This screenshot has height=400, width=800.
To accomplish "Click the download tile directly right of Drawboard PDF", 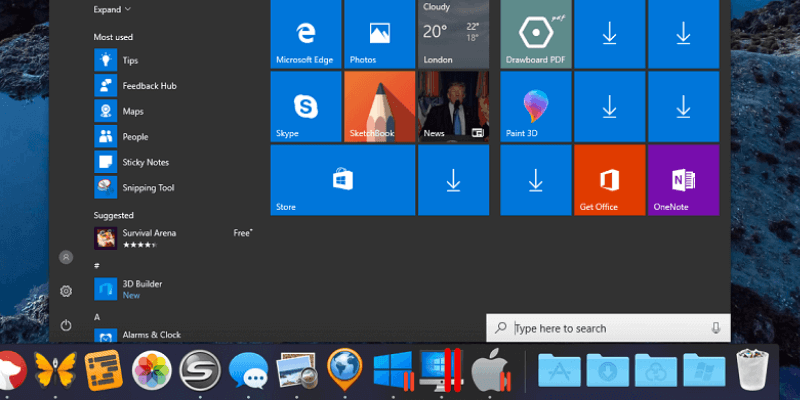I will pyautogui.click(x=610, y=34).
